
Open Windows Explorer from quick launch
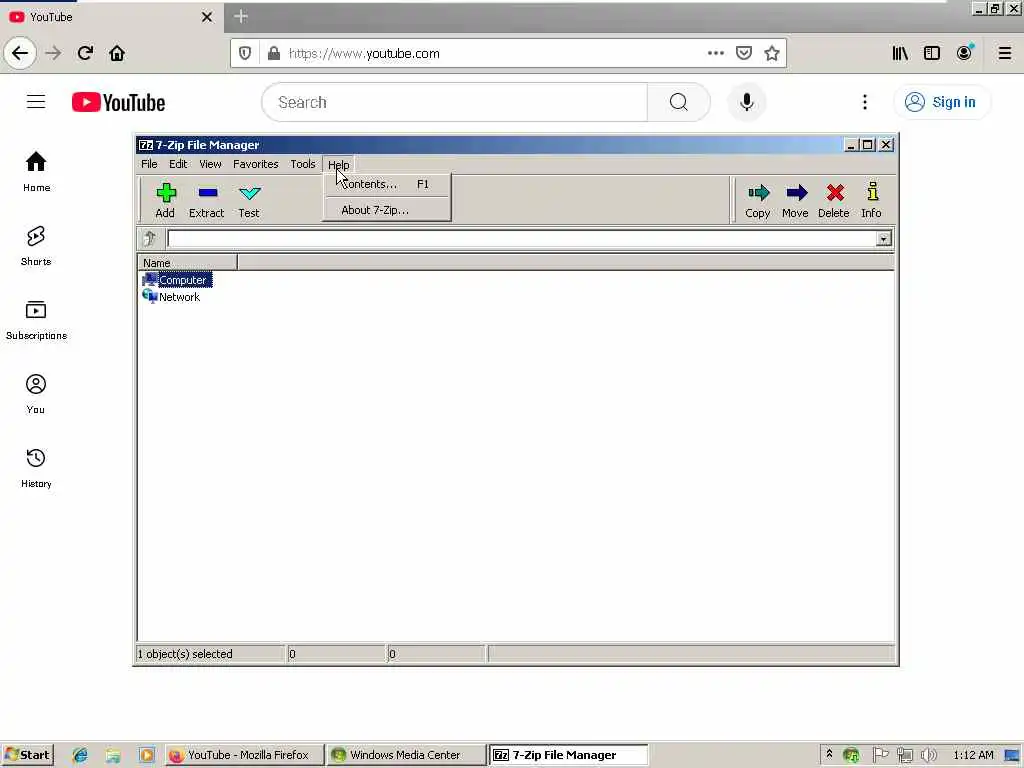(x=113, y=755)
